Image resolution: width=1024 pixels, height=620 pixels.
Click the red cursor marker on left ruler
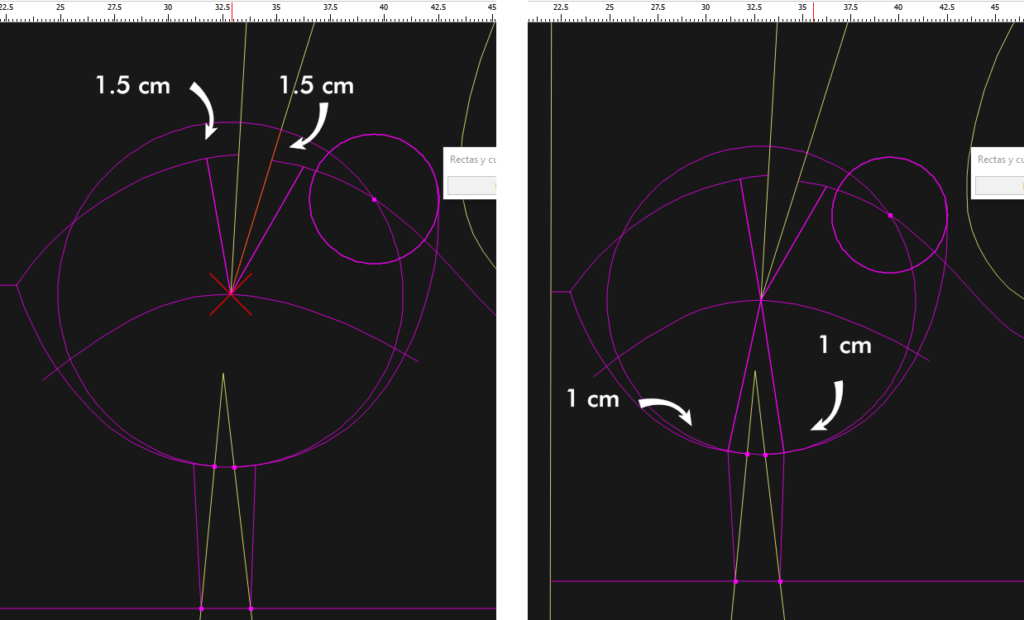[232, 8]
